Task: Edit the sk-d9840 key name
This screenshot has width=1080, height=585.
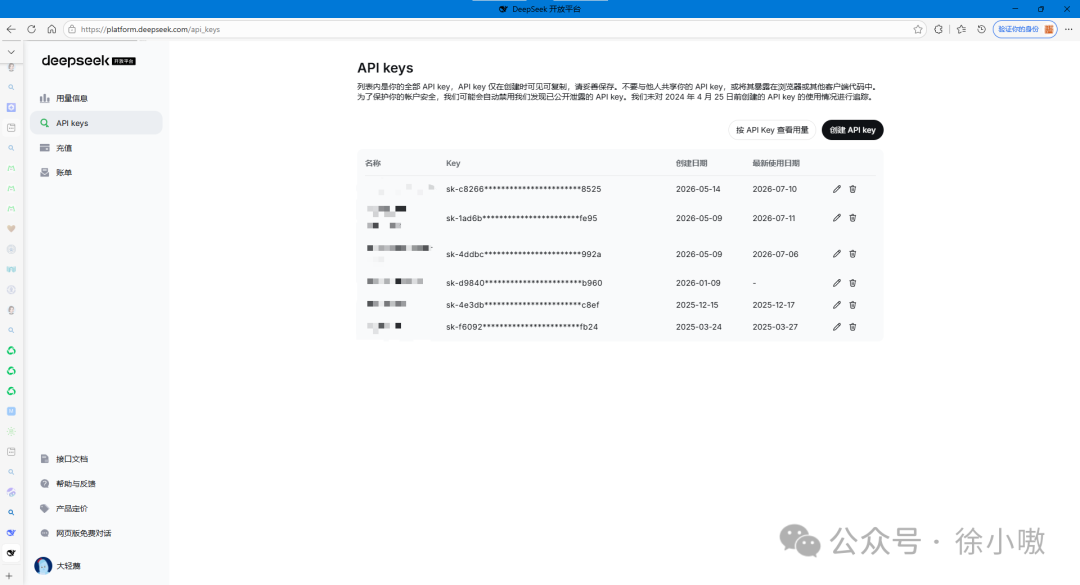Action: click(x=836, y=283)
